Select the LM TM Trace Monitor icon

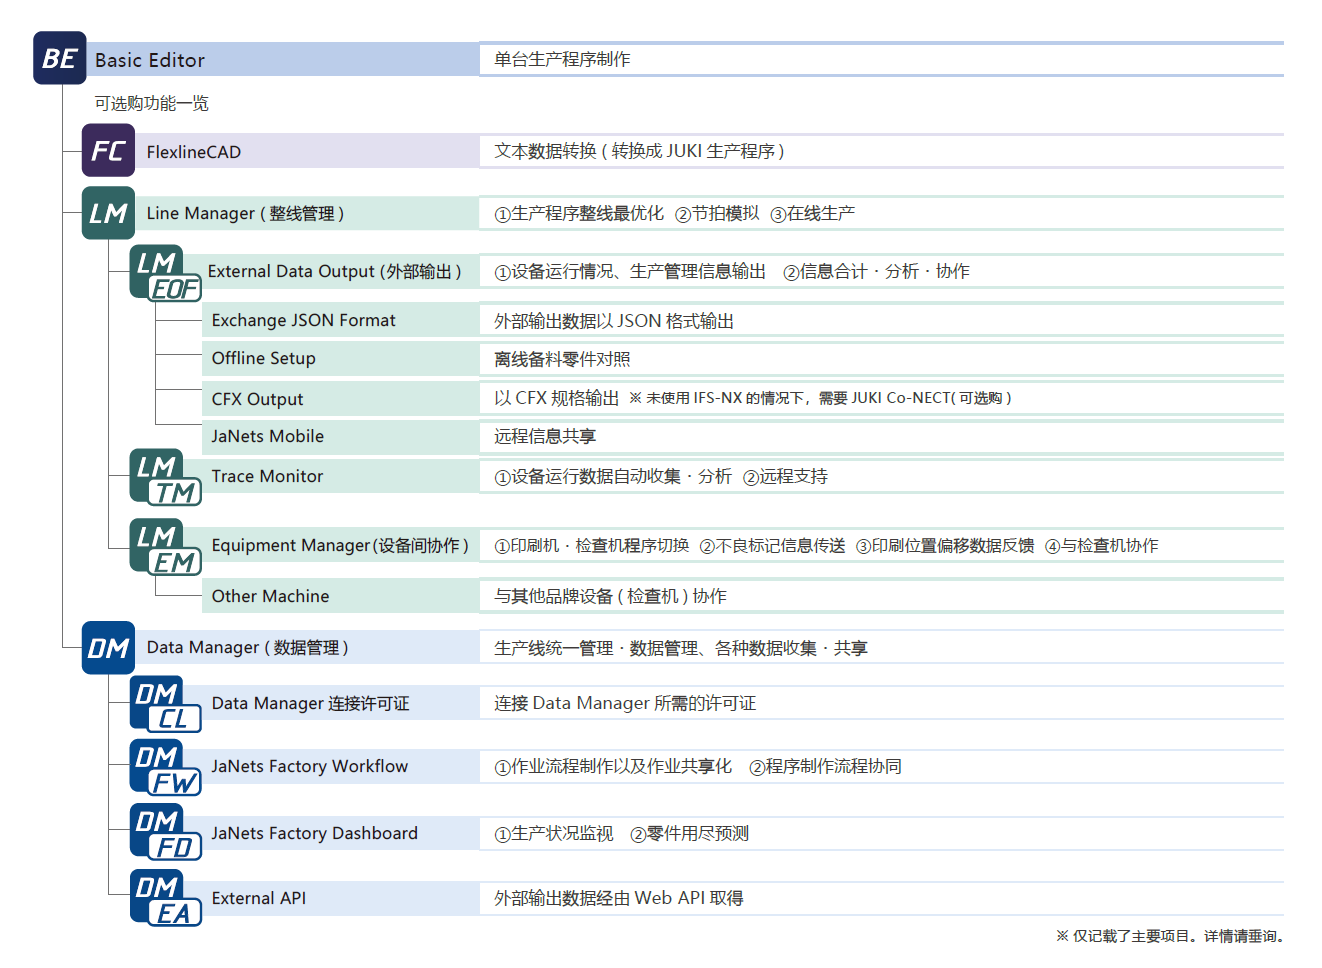(x=165, y=478)
